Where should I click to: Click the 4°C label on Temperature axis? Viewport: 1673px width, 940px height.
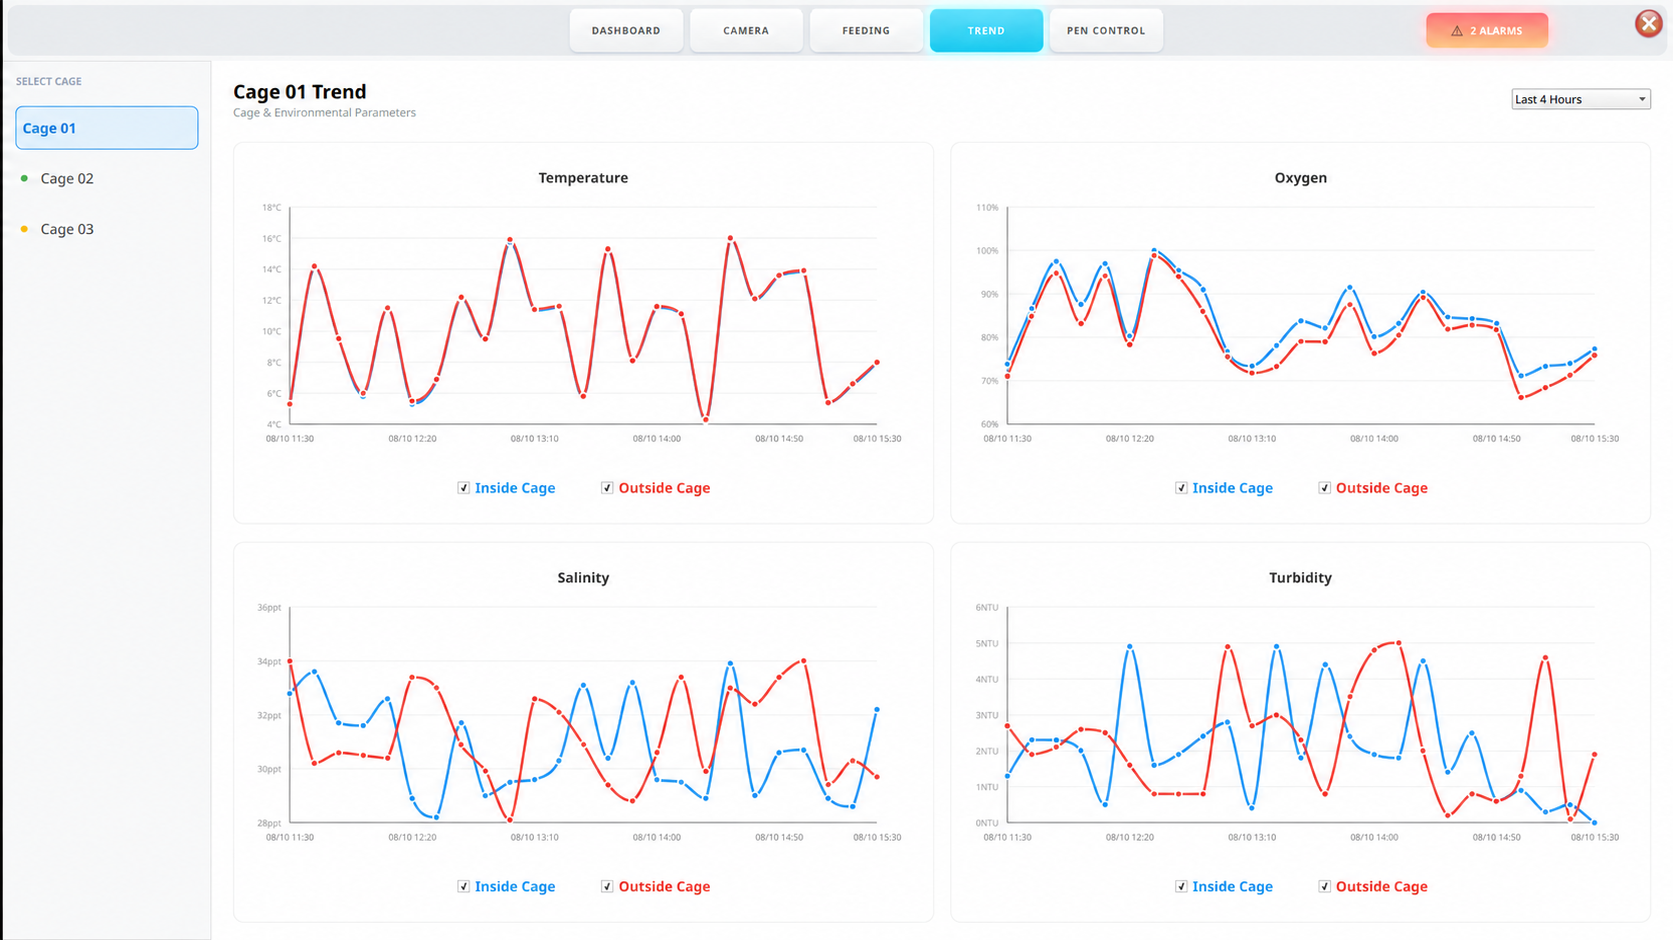pyautogui.click(x=274, y=424)
